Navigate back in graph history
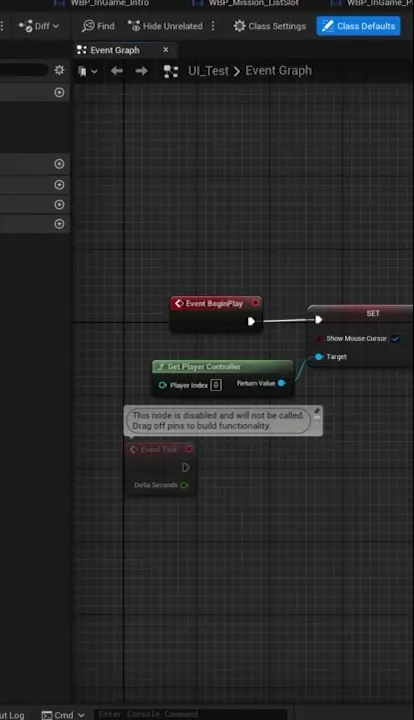Image resolution: width=414 pixels, height=720 pixels. (117, 71)
